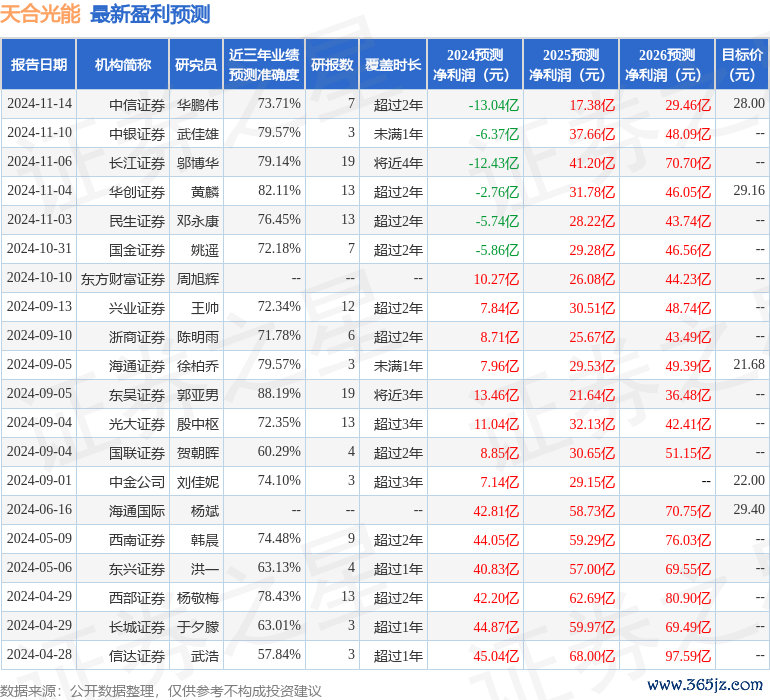Click the date 2024-10-31
The height and width of the screenshot is (700, 770).
[x=39, y=249]
